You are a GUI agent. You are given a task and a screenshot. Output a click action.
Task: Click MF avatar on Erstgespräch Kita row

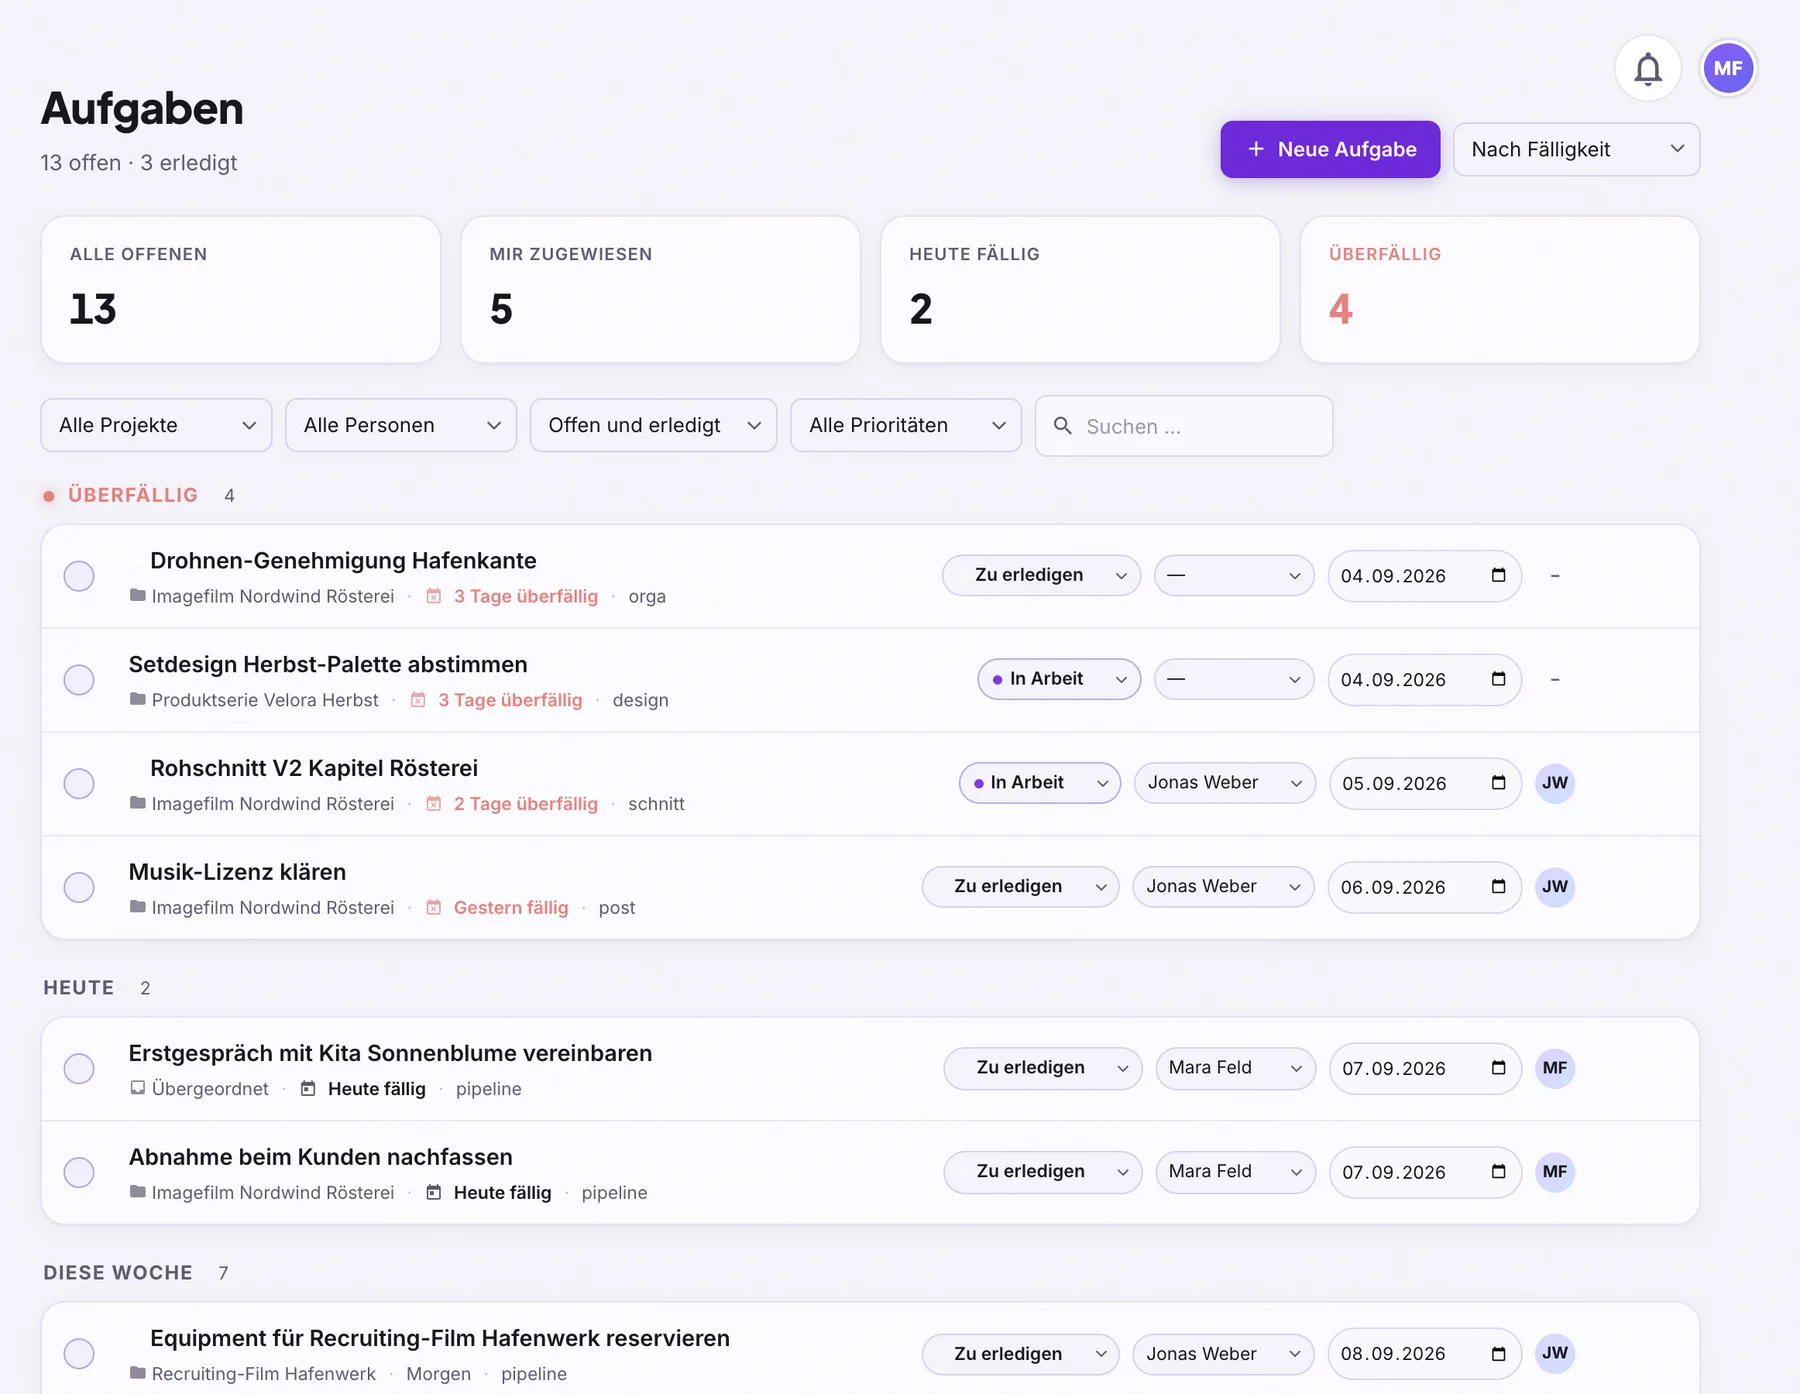[x=1555, y=1068]
